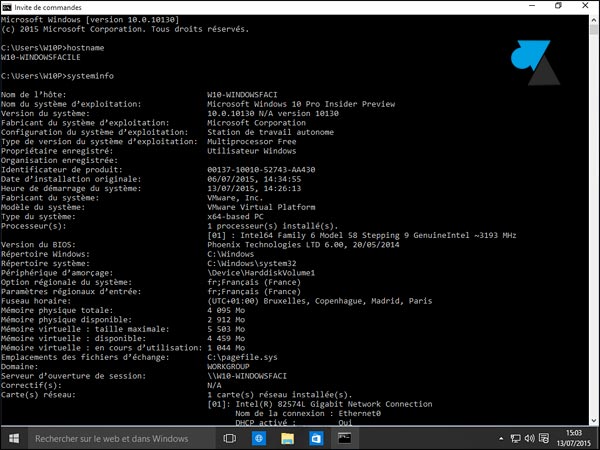Click 'Utilisateur Windows' owner value

point(251,151)
